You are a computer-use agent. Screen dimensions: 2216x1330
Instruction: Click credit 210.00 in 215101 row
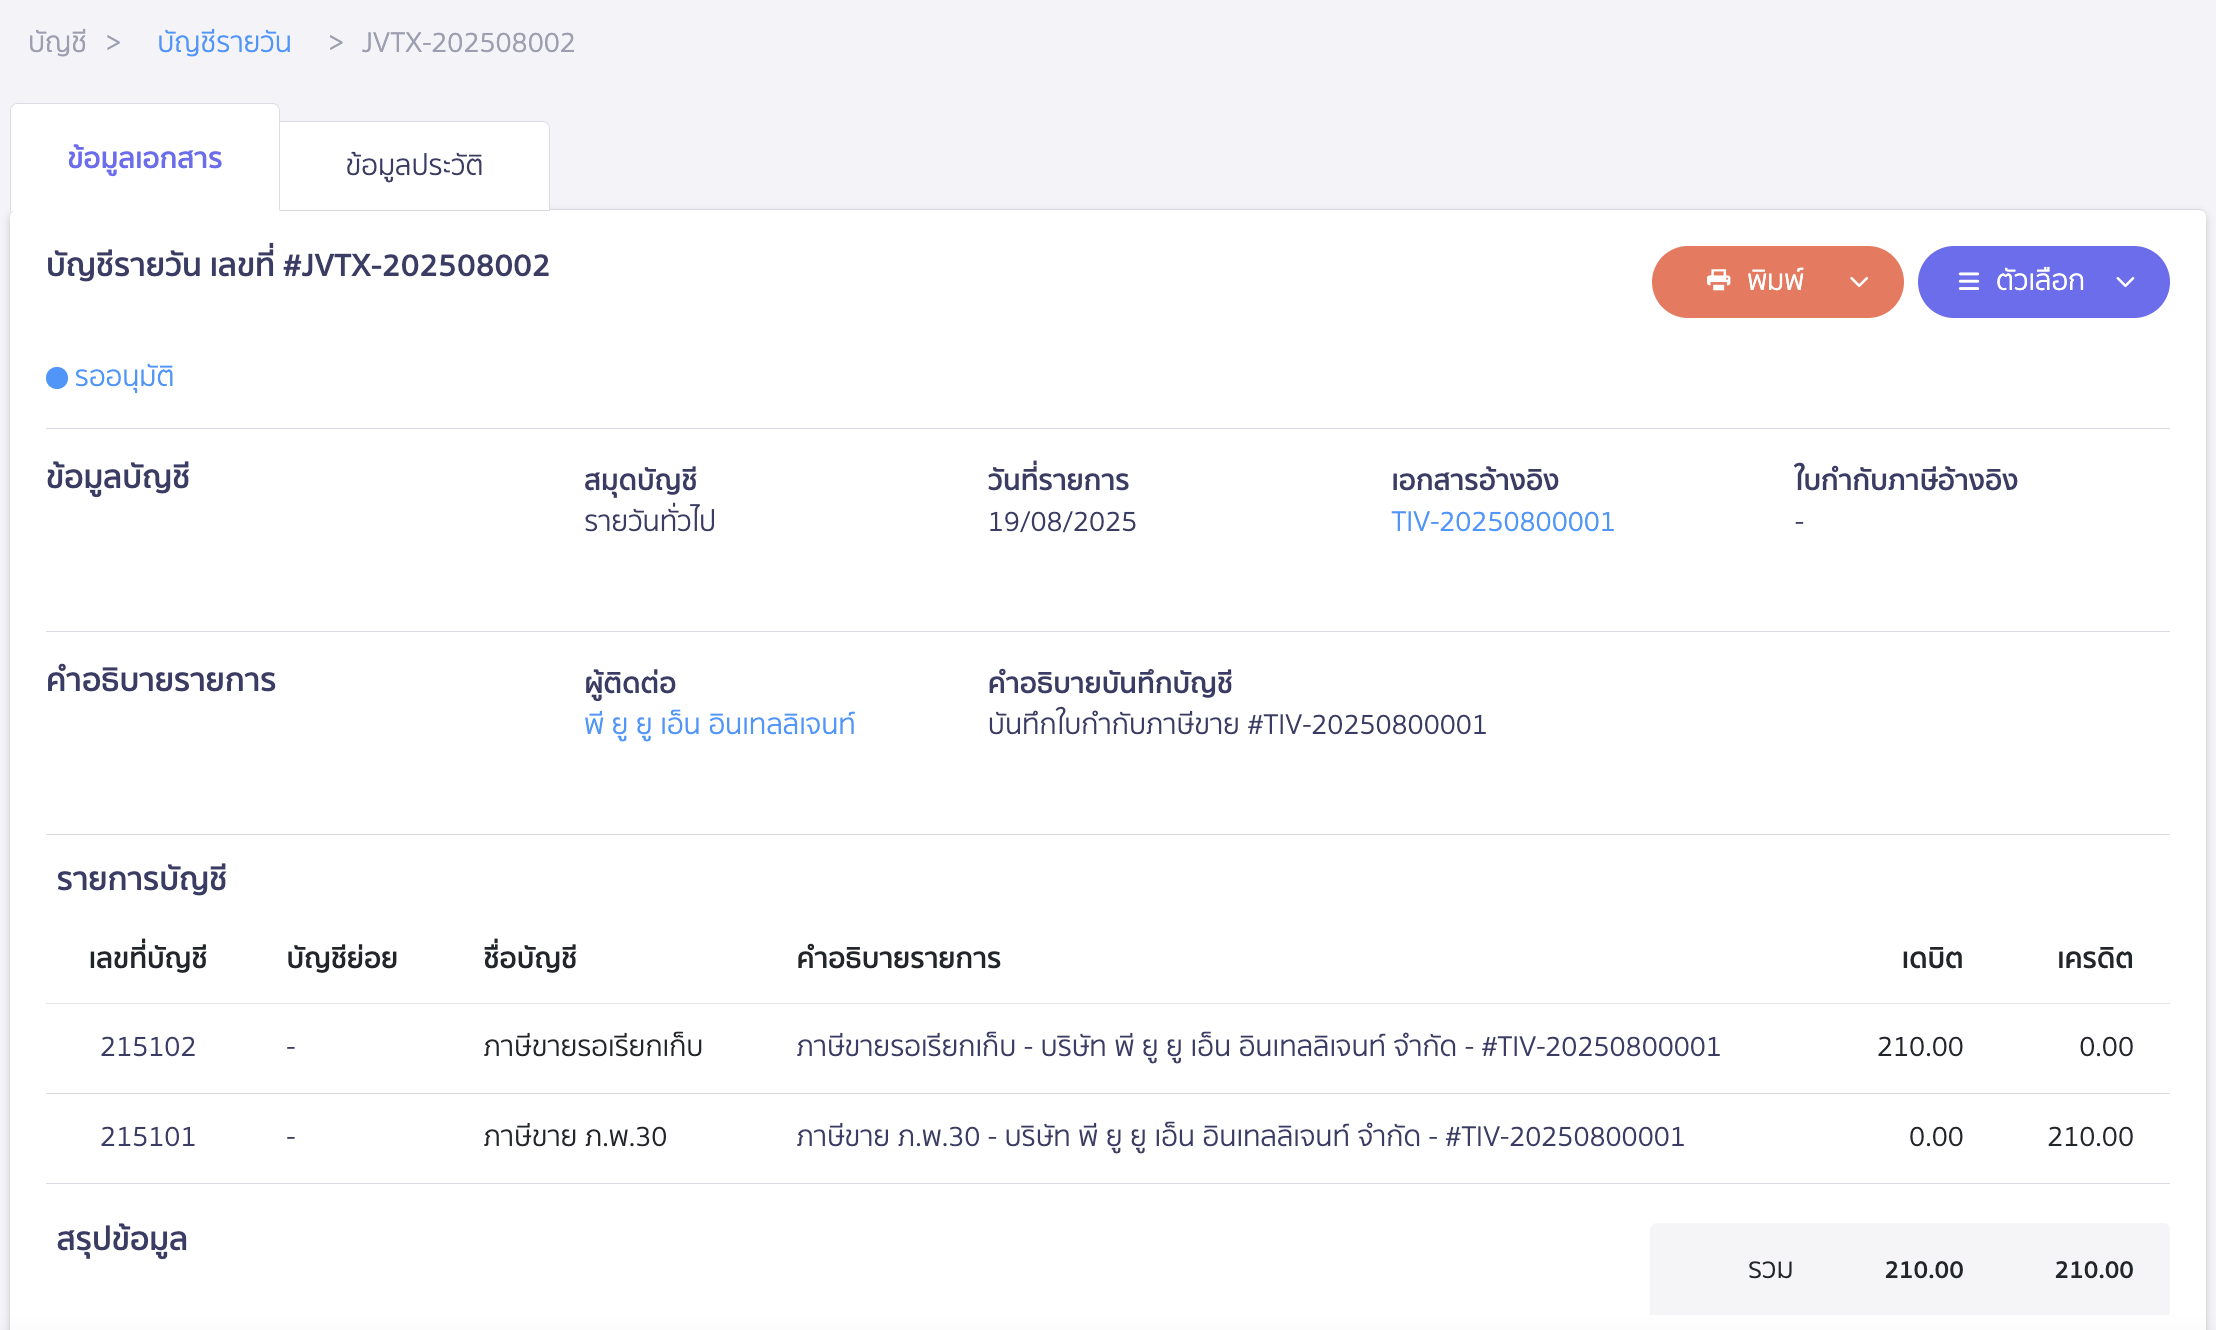(x=2090, y=1137)
